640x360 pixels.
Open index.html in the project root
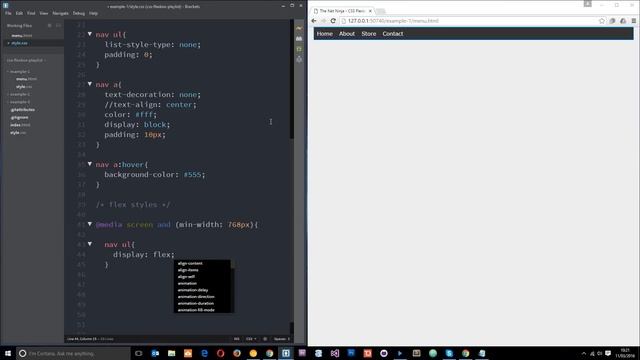[x=20, y=125]
